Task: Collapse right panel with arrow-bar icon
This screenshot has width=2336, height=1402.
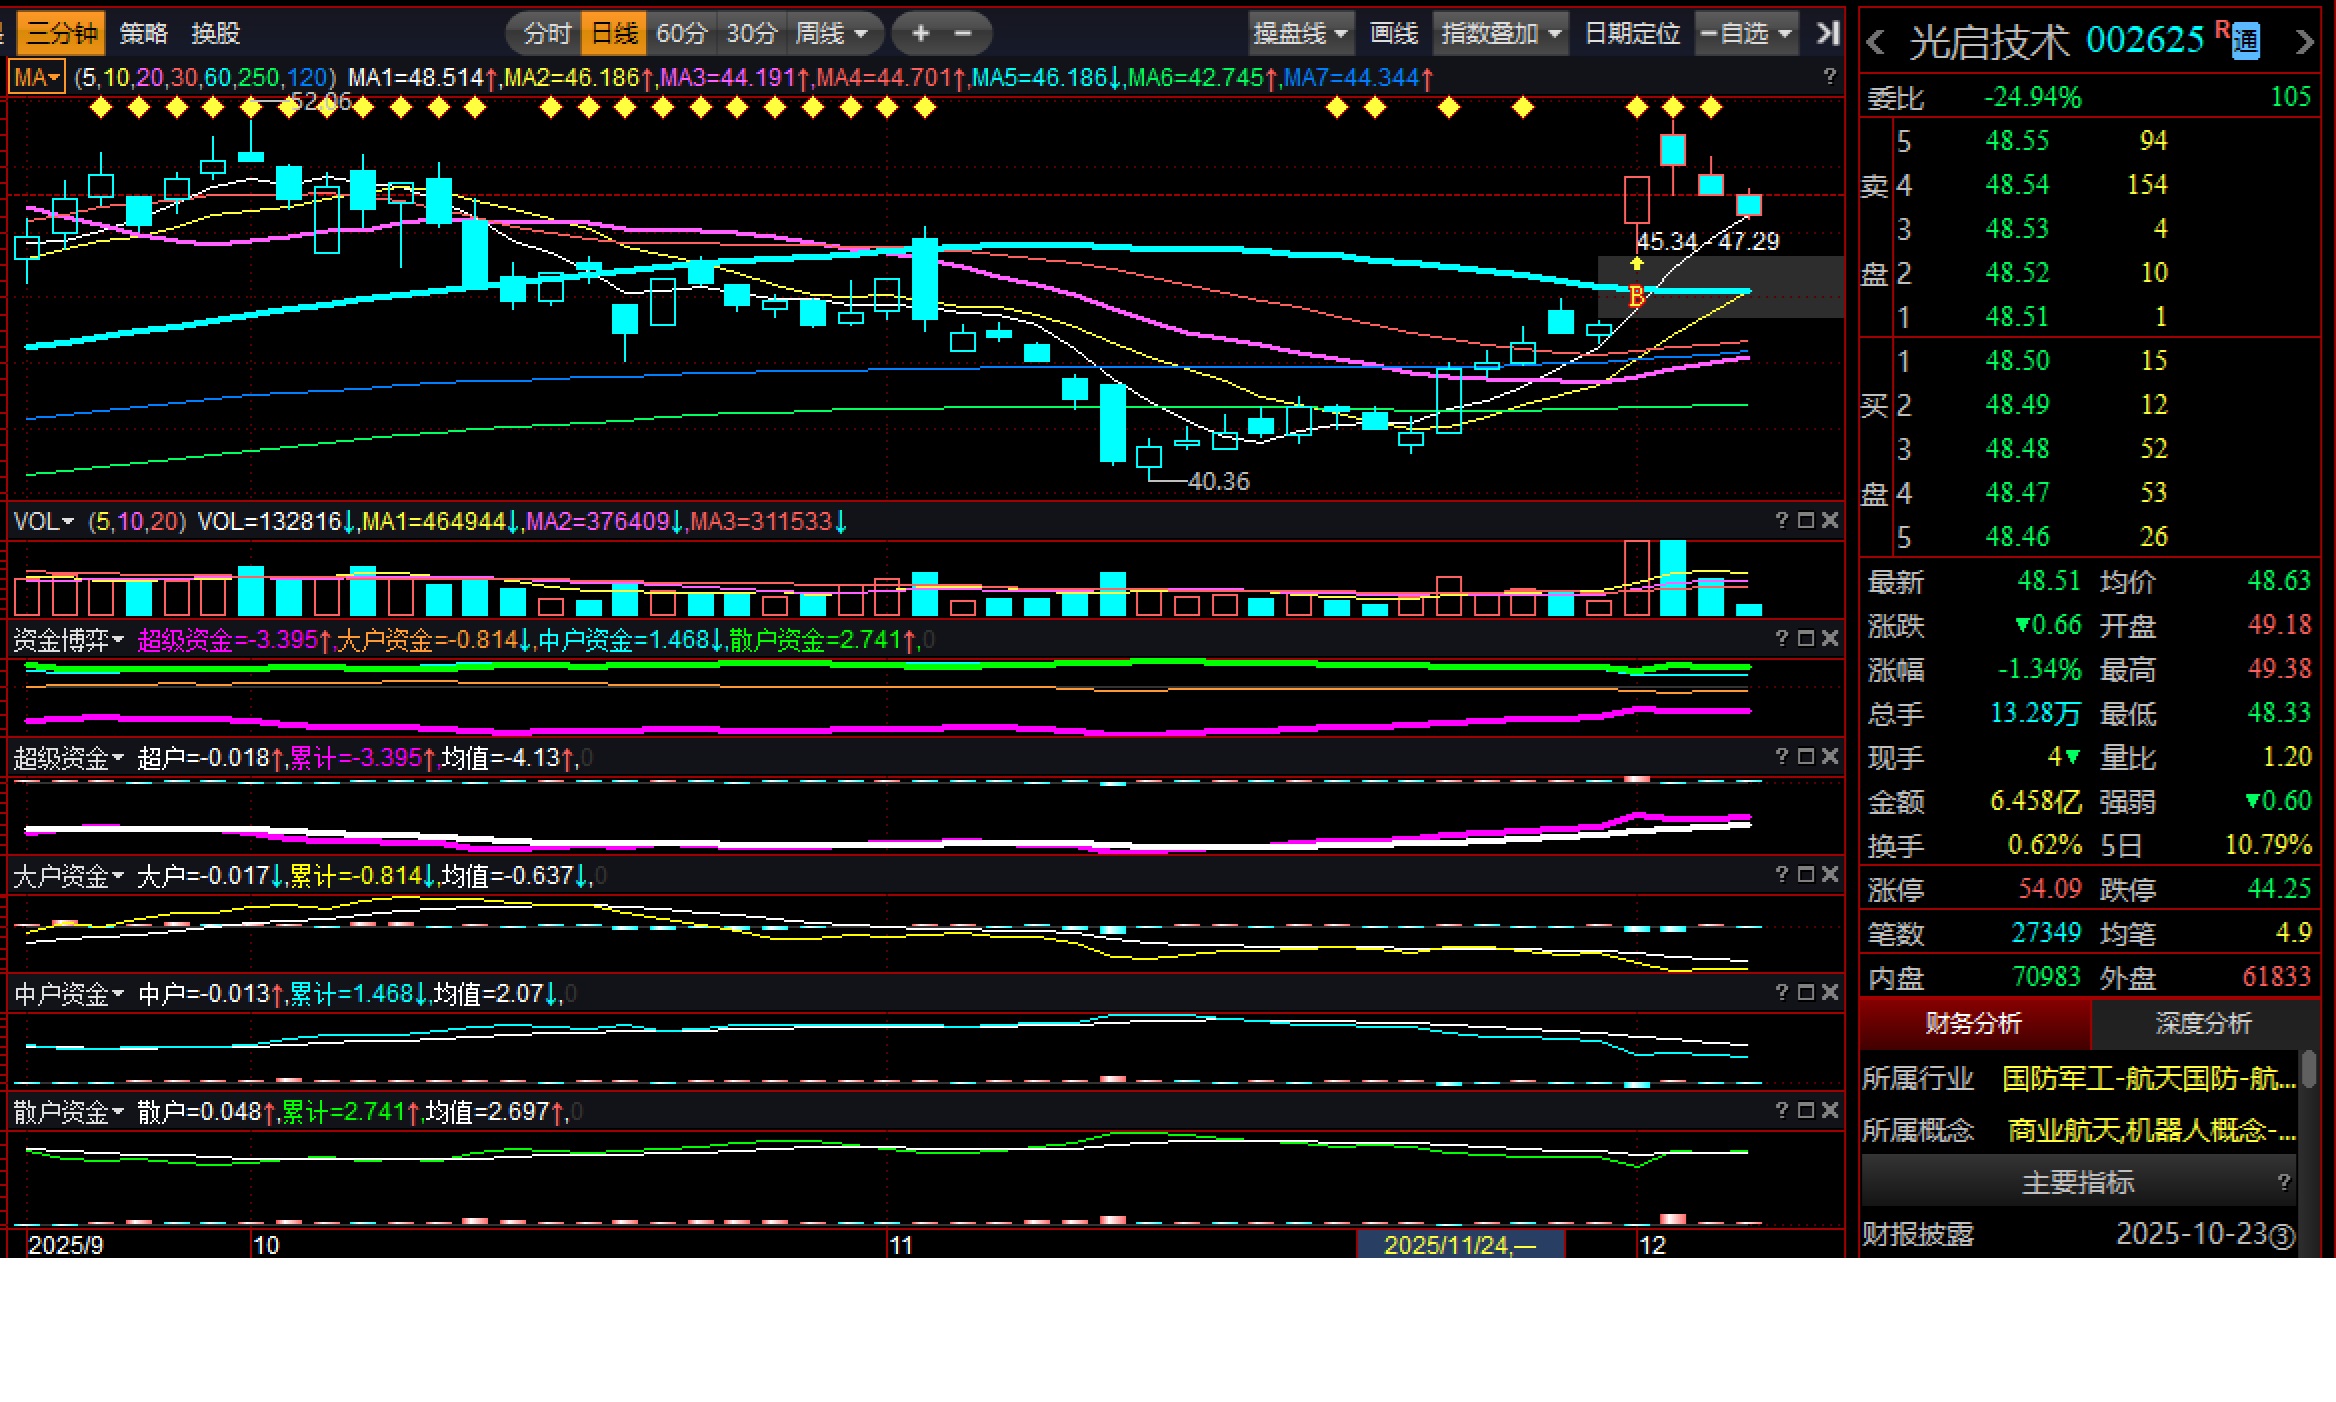Action: [1827, 33]
